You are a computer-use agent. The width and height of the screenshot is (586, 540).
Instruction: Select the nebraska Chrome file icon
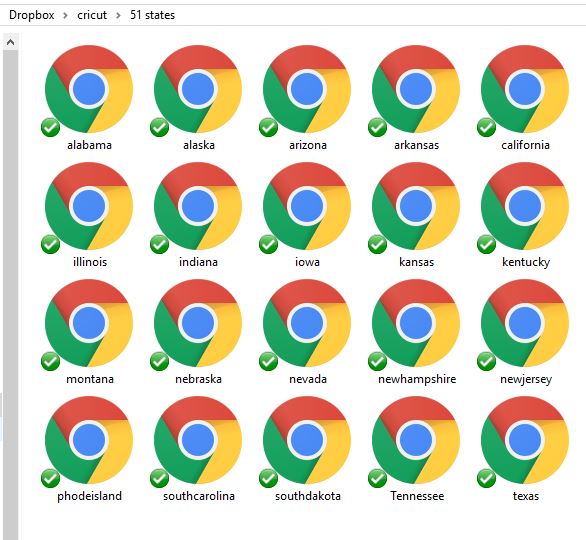coord(198,323)
